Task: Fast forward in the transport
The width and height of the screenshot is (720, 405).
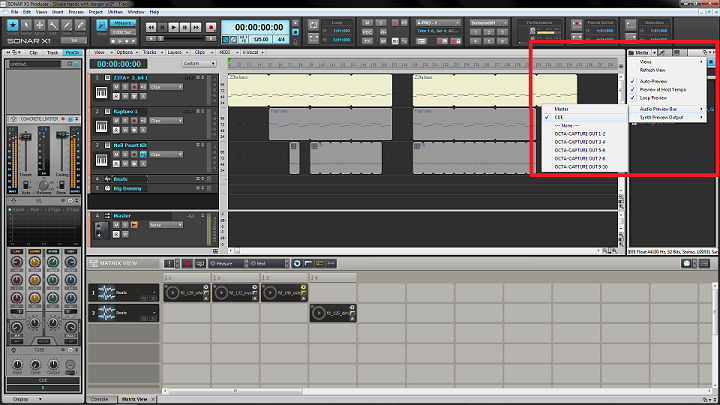Action: [196, 28]
